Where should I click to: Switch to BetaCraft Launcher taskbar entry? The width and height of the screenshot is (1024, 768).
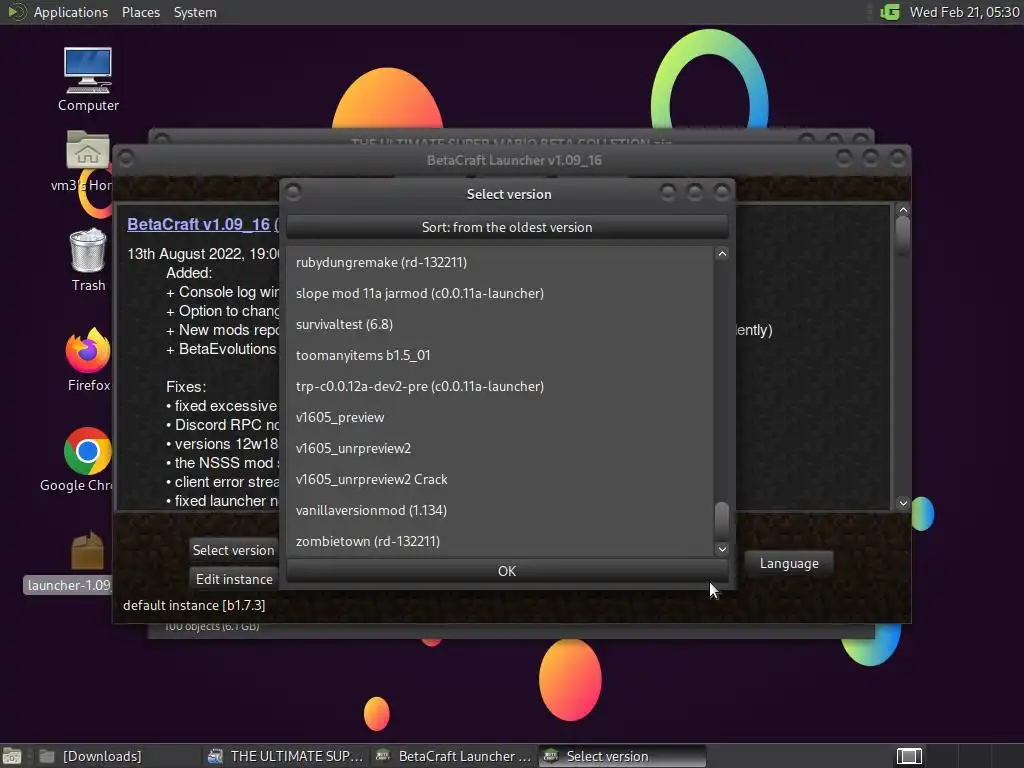click(x=454, y=756)
